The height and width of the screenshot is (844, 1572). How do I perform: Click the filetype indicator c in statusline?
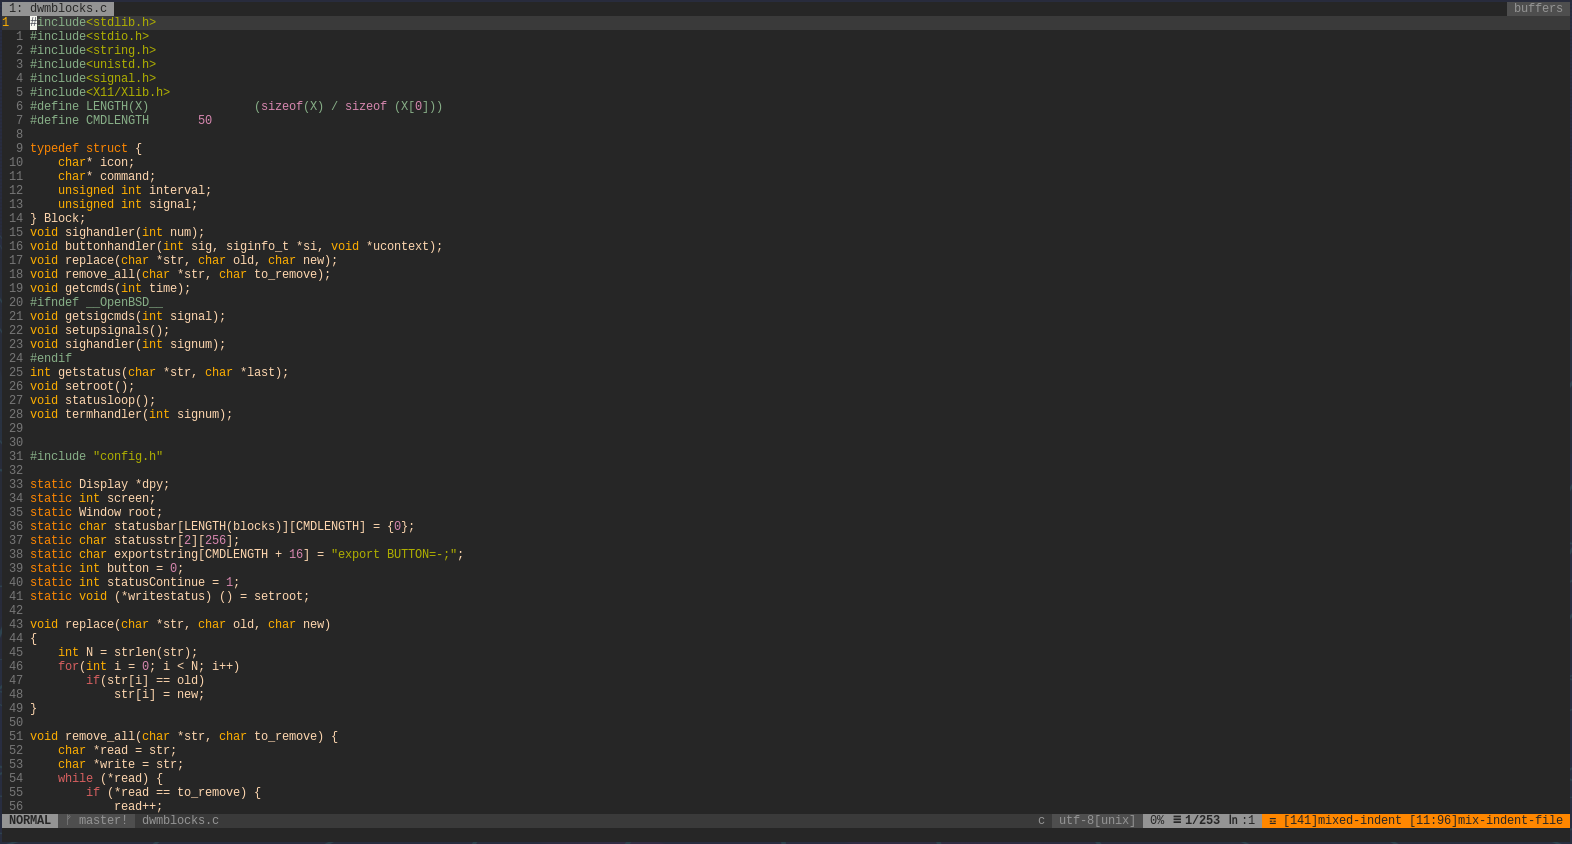coord(1041,821)
